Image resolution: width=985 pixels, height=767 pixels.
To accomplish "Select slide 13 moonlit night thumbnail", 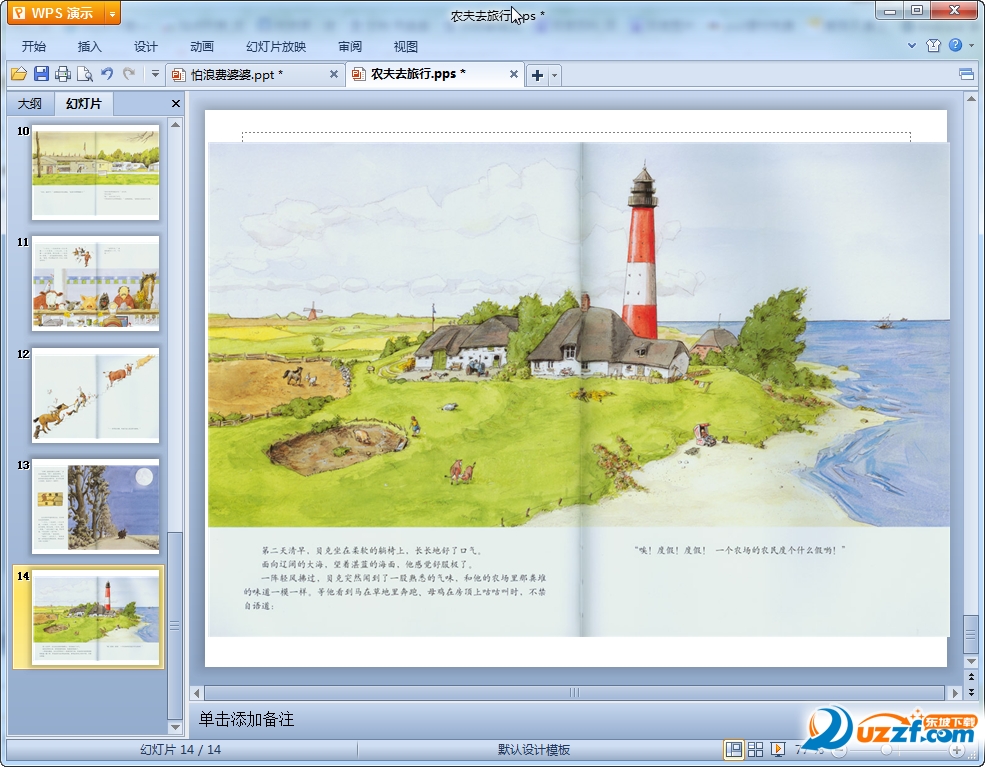I will click(x=95, y=506).
